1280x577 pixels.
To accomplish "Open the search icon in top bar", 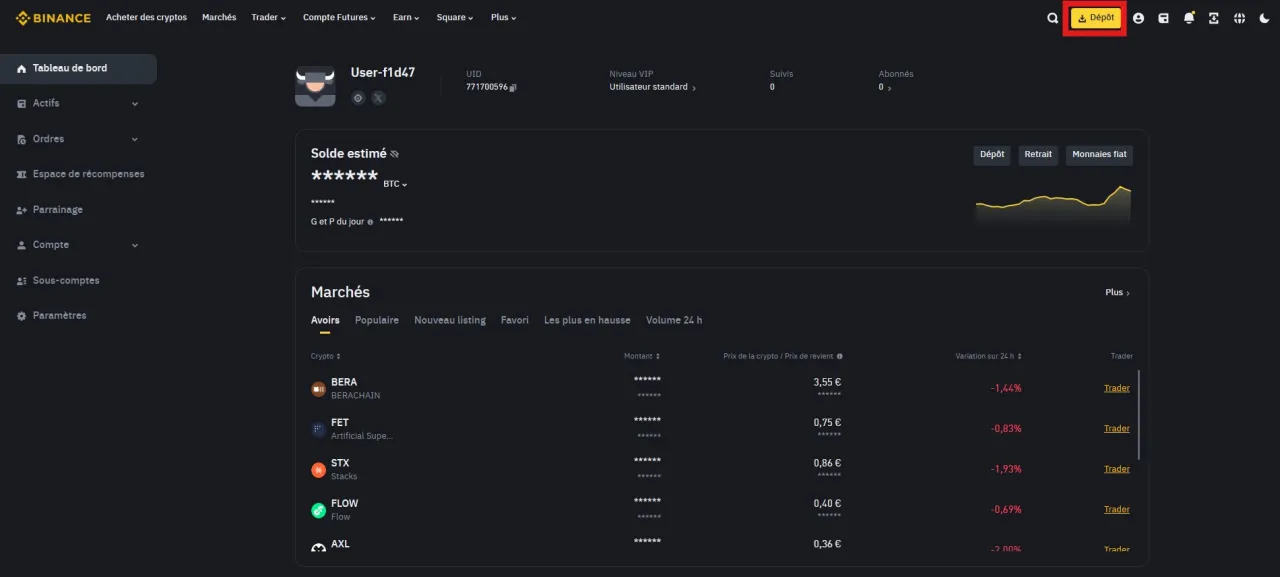I will point(1053,17).
